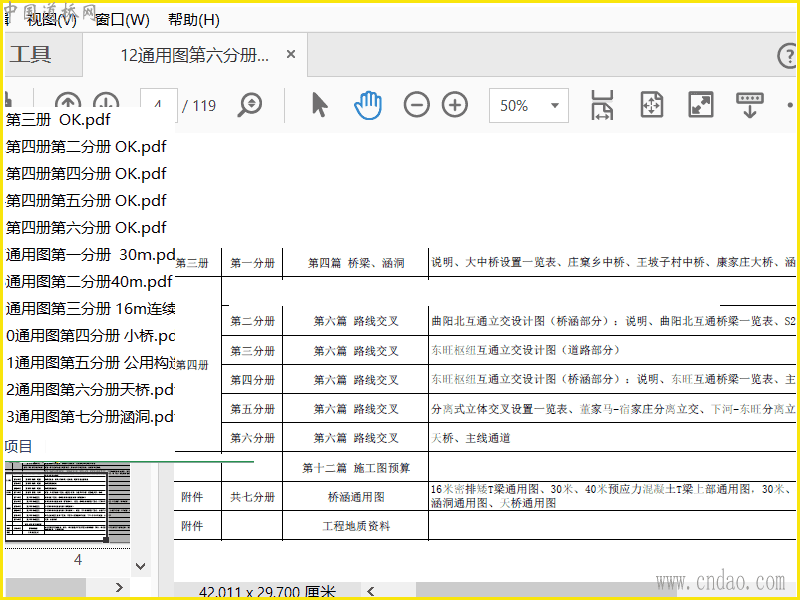Select the arrow selection tool
The height and width of the screenshot is (600, 800).
click(319, 105)
